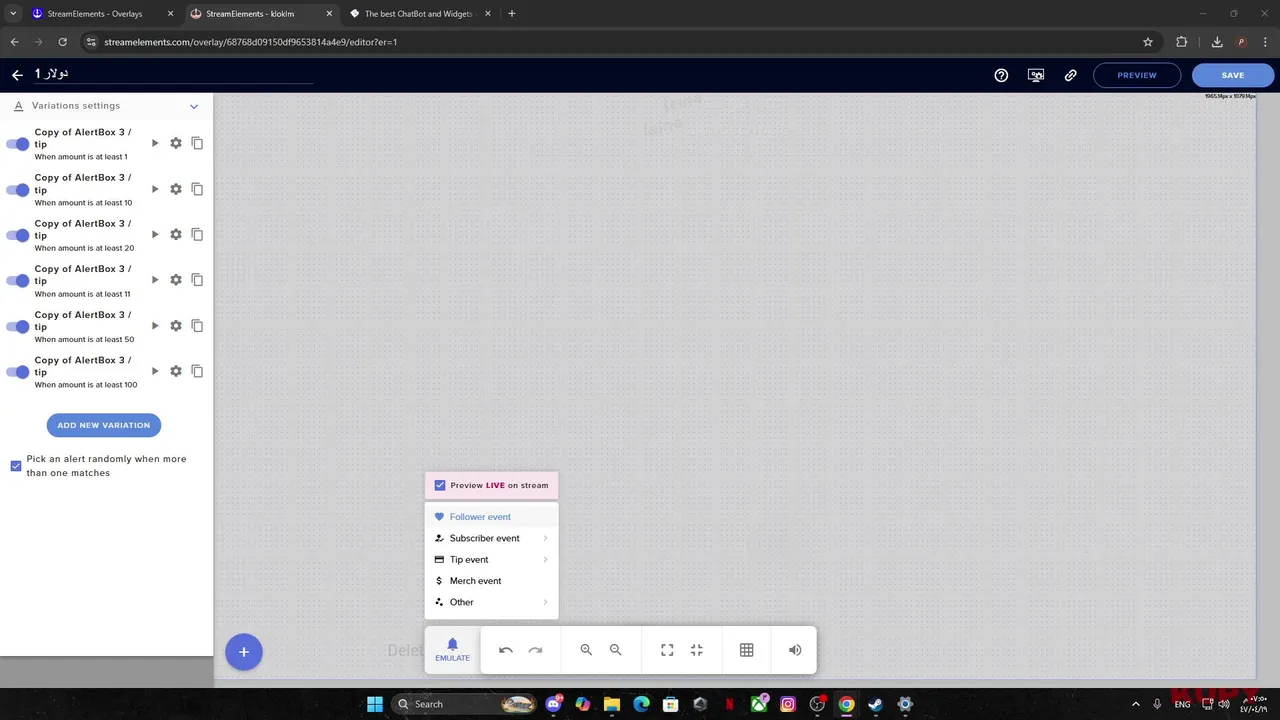The image size is (1280, 720).
Task: Duplicate the 'at least 10' variation
Action: pos(197,189)
